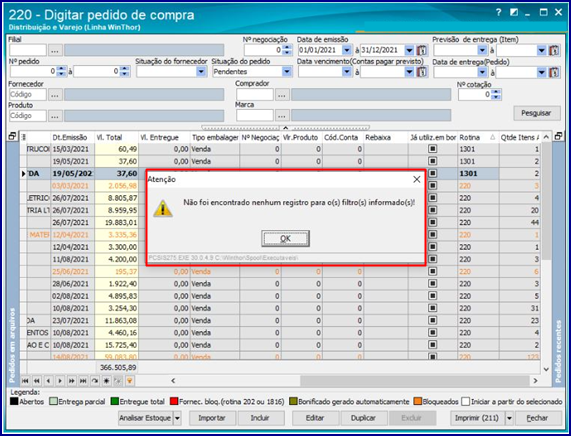
Task: Open Filial lookup ellipsis button
Action: (x=55, y=50)
